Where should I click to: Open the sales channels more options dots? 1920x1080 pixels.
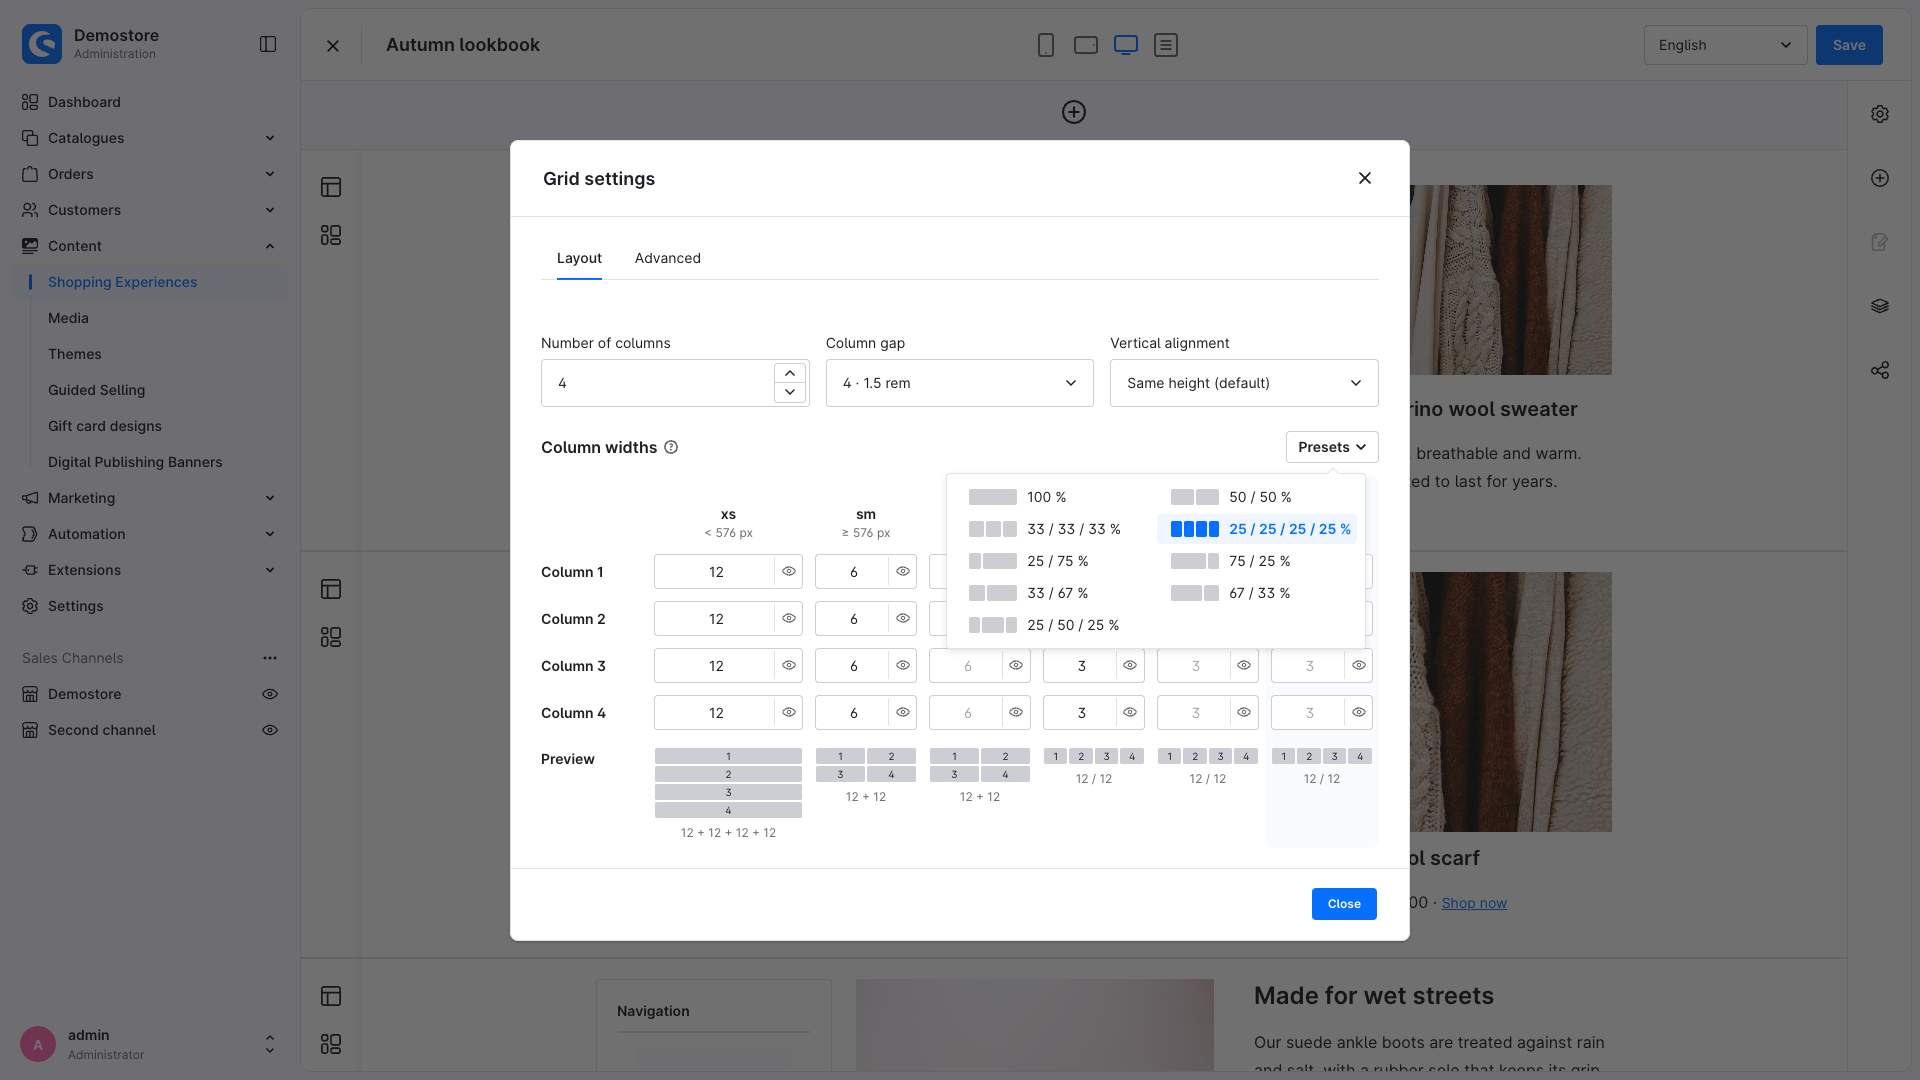[270, 658]
